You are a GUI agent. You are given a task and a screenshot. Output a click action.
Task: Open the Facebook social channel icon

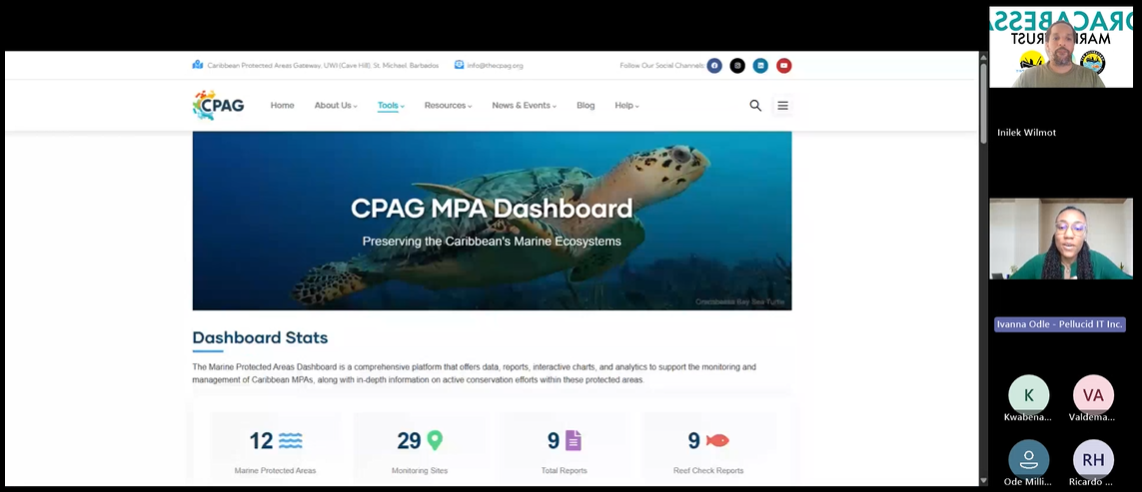[714, 66]
